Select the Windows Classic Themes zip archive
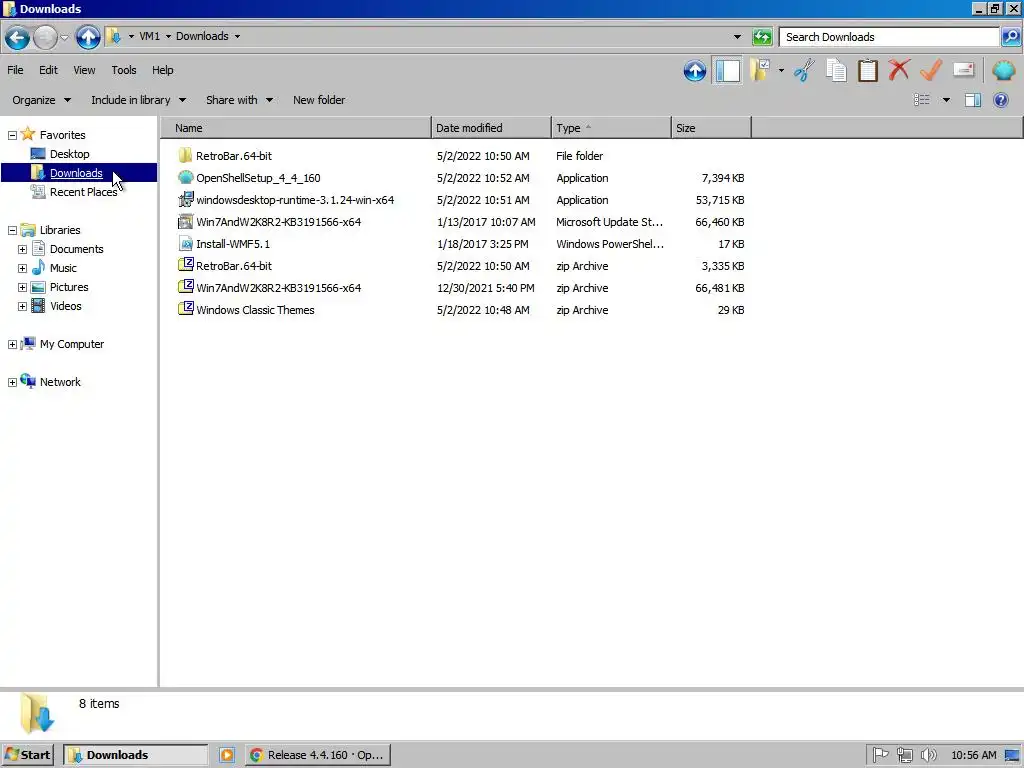The height and width of the screenshot is (768, 1024). click(255, 310)
